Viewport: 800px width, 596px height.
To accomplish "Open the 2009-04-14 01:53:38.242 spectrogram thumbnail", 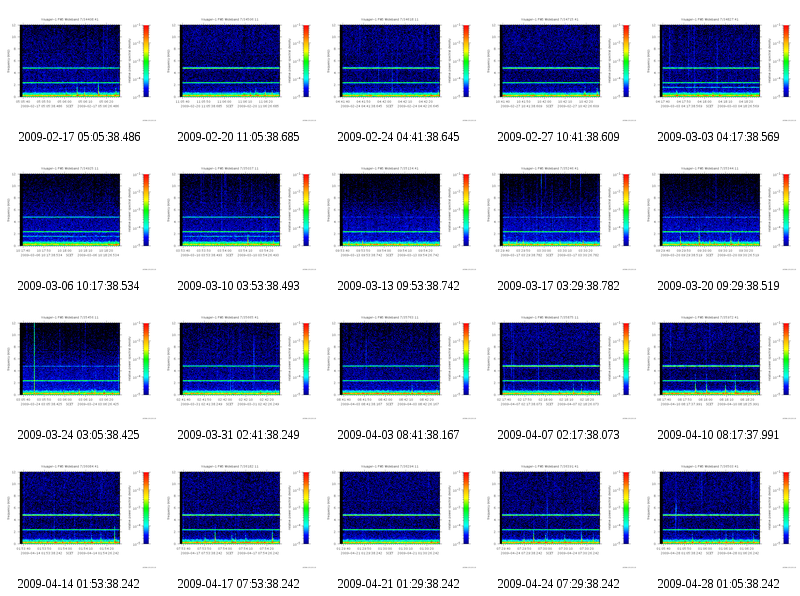I will click(x=79, y=516).
